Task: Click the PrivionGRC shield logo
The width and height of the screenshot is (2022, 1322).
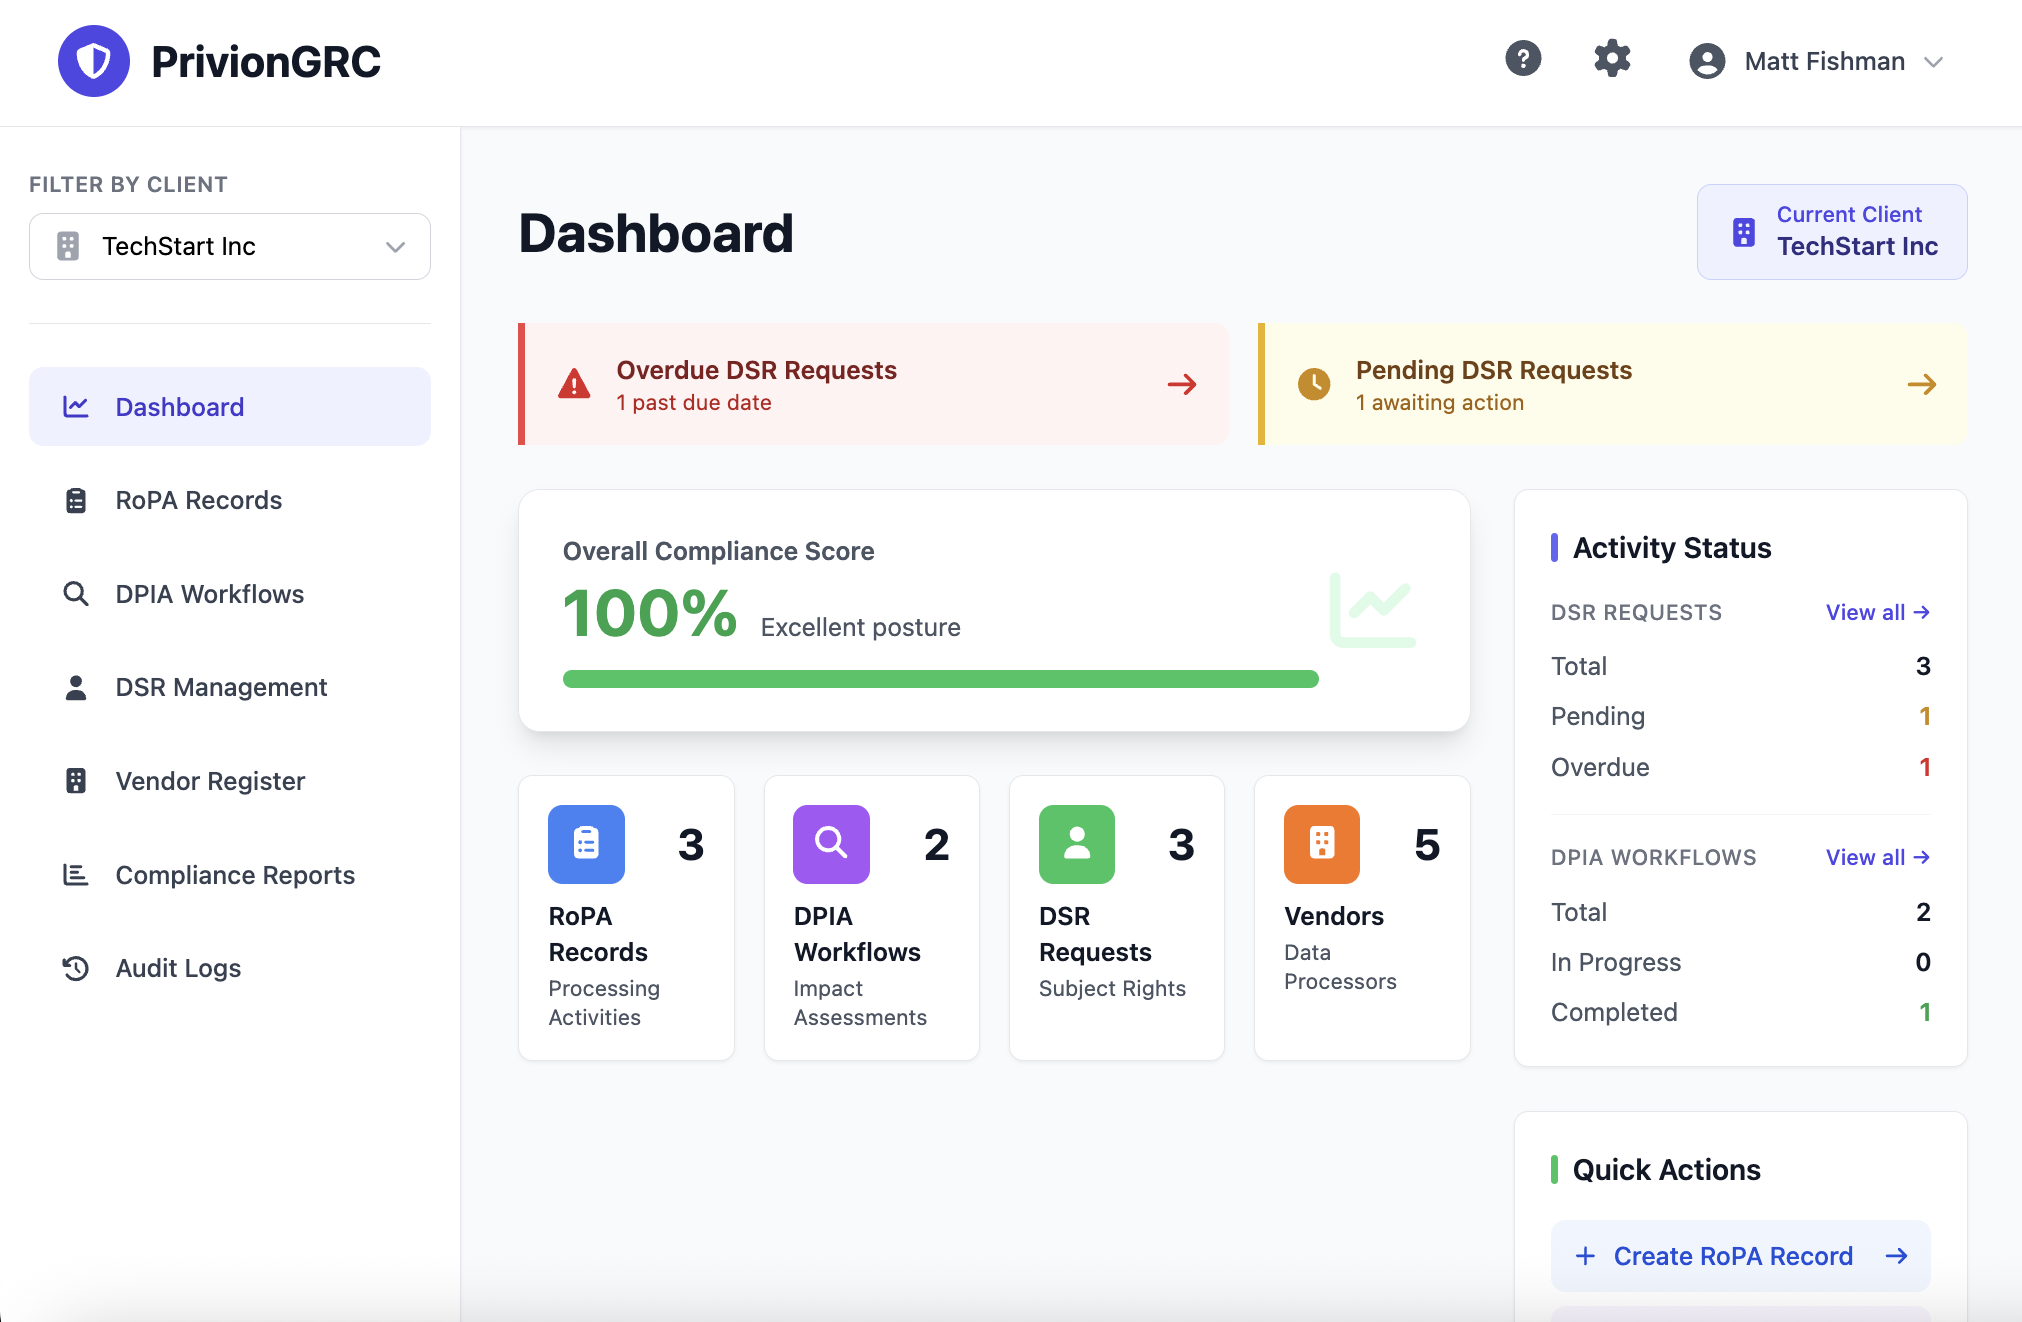Action: (x=94, y=61)
